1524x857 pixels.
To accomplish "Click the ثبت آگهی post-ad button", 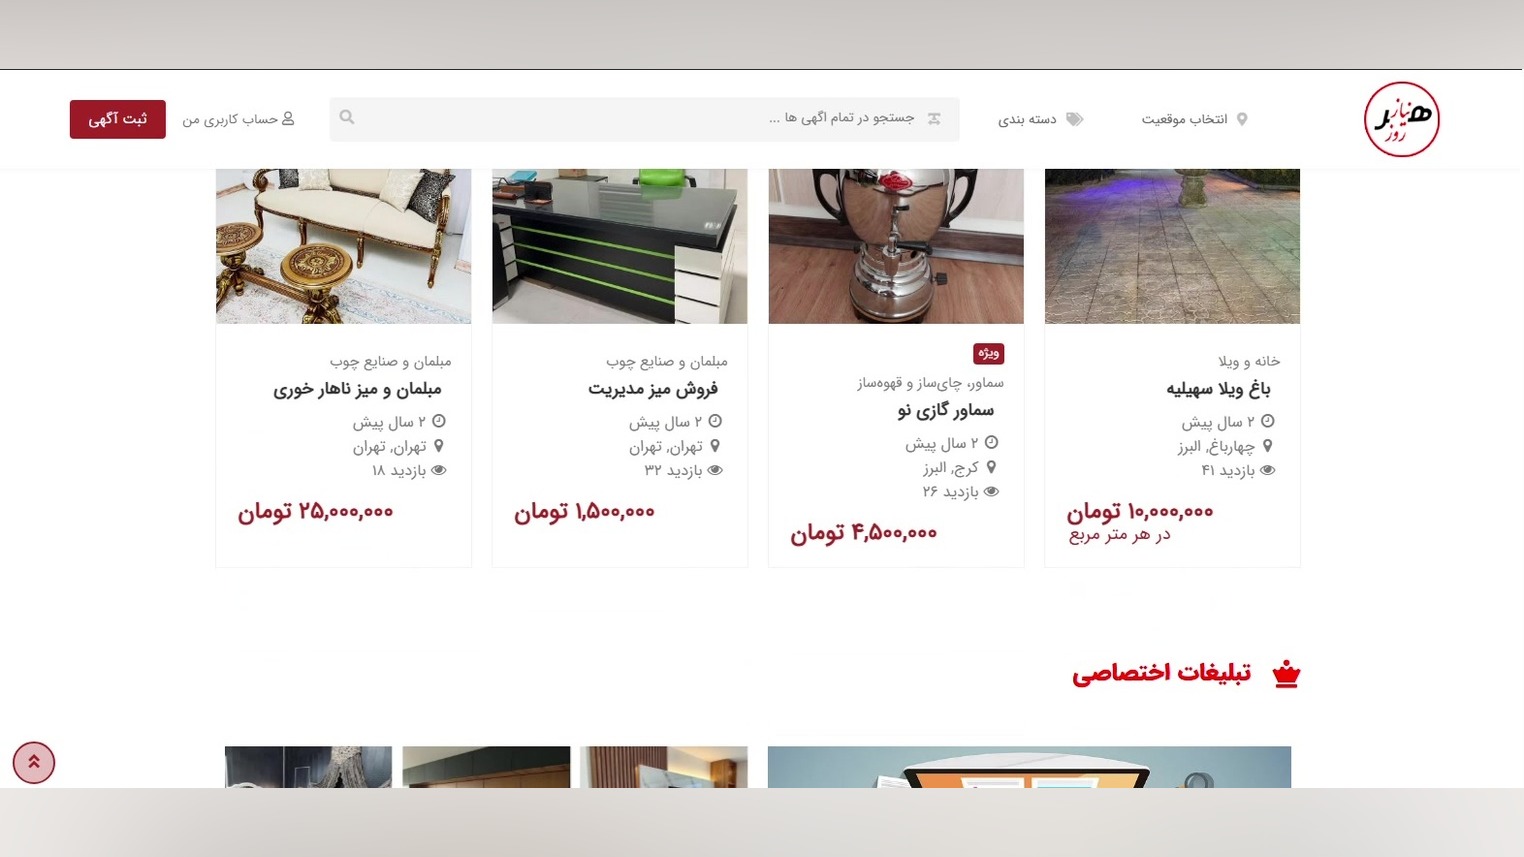I will point(118,119).
